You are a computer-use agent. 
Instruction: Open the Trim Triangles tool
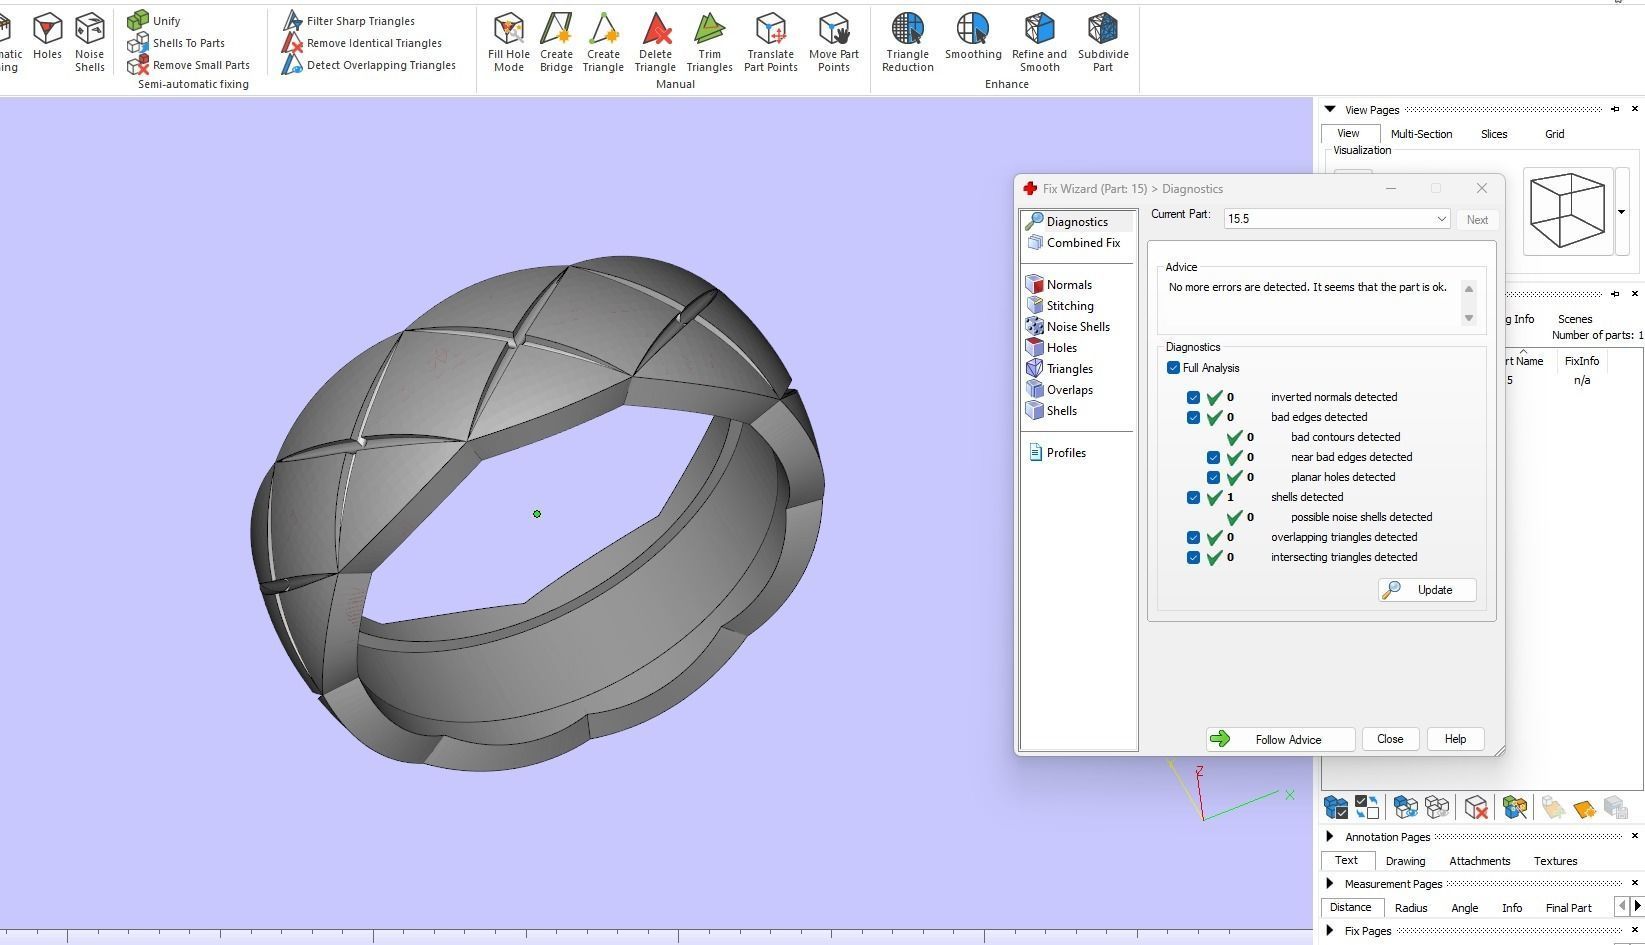(709, 42)
